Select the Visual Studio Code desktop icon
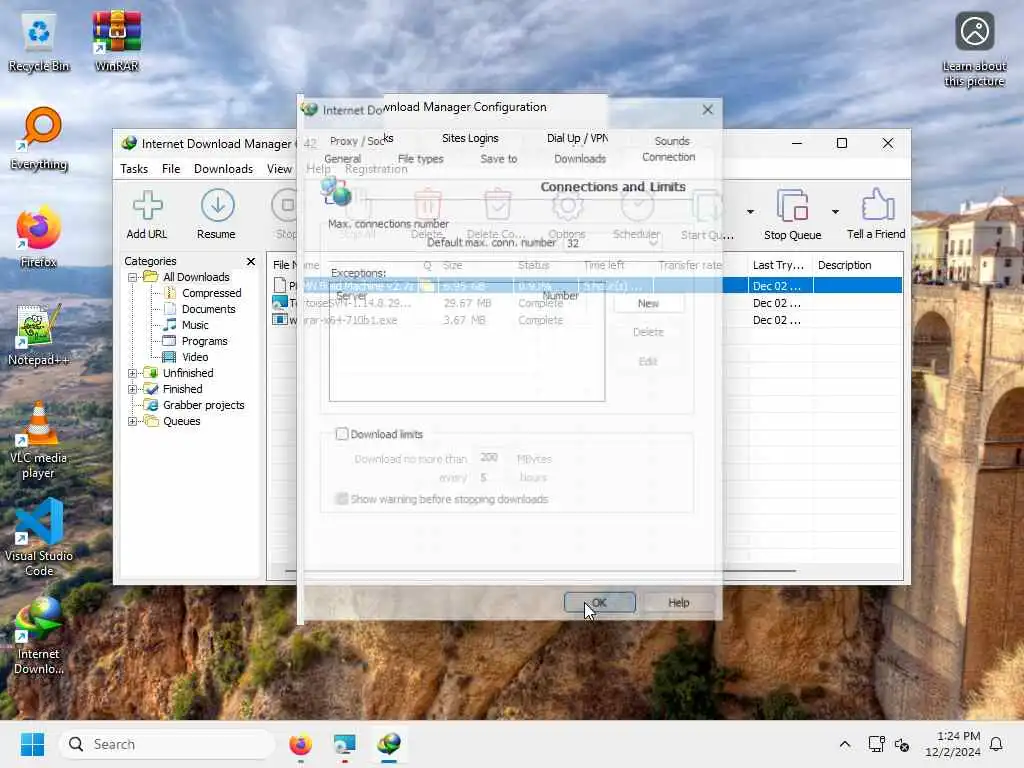Viewport: 1024px width, 768px height. coord(39,538)
